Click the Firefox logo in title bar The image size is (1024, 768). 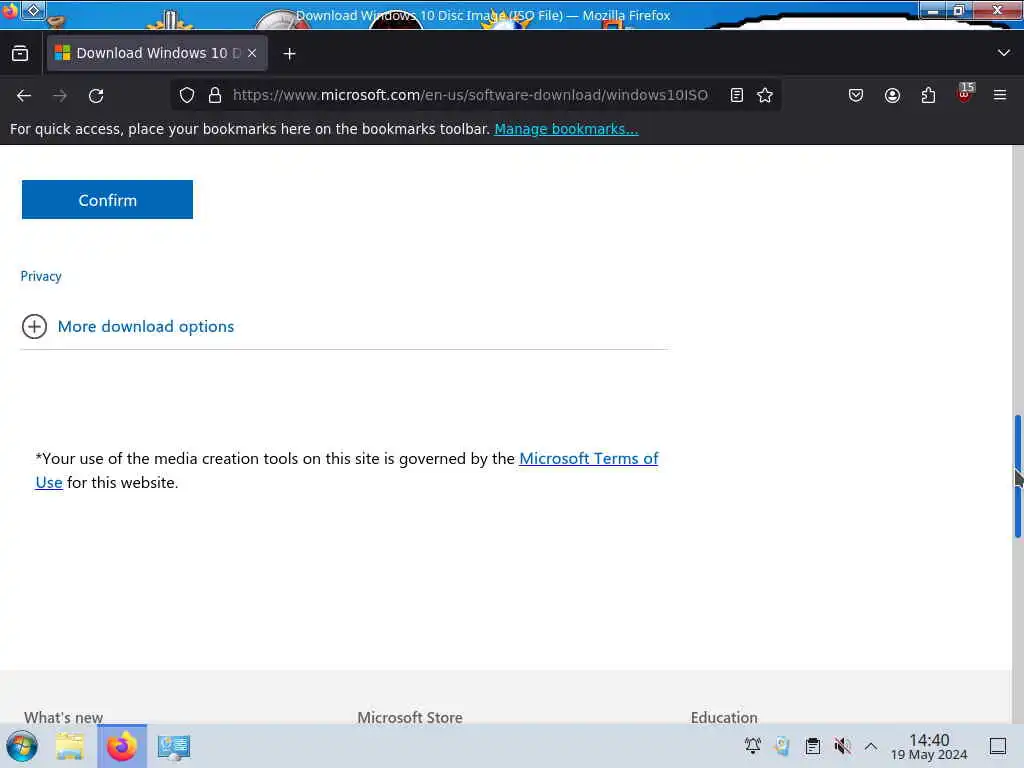point(10,10)
